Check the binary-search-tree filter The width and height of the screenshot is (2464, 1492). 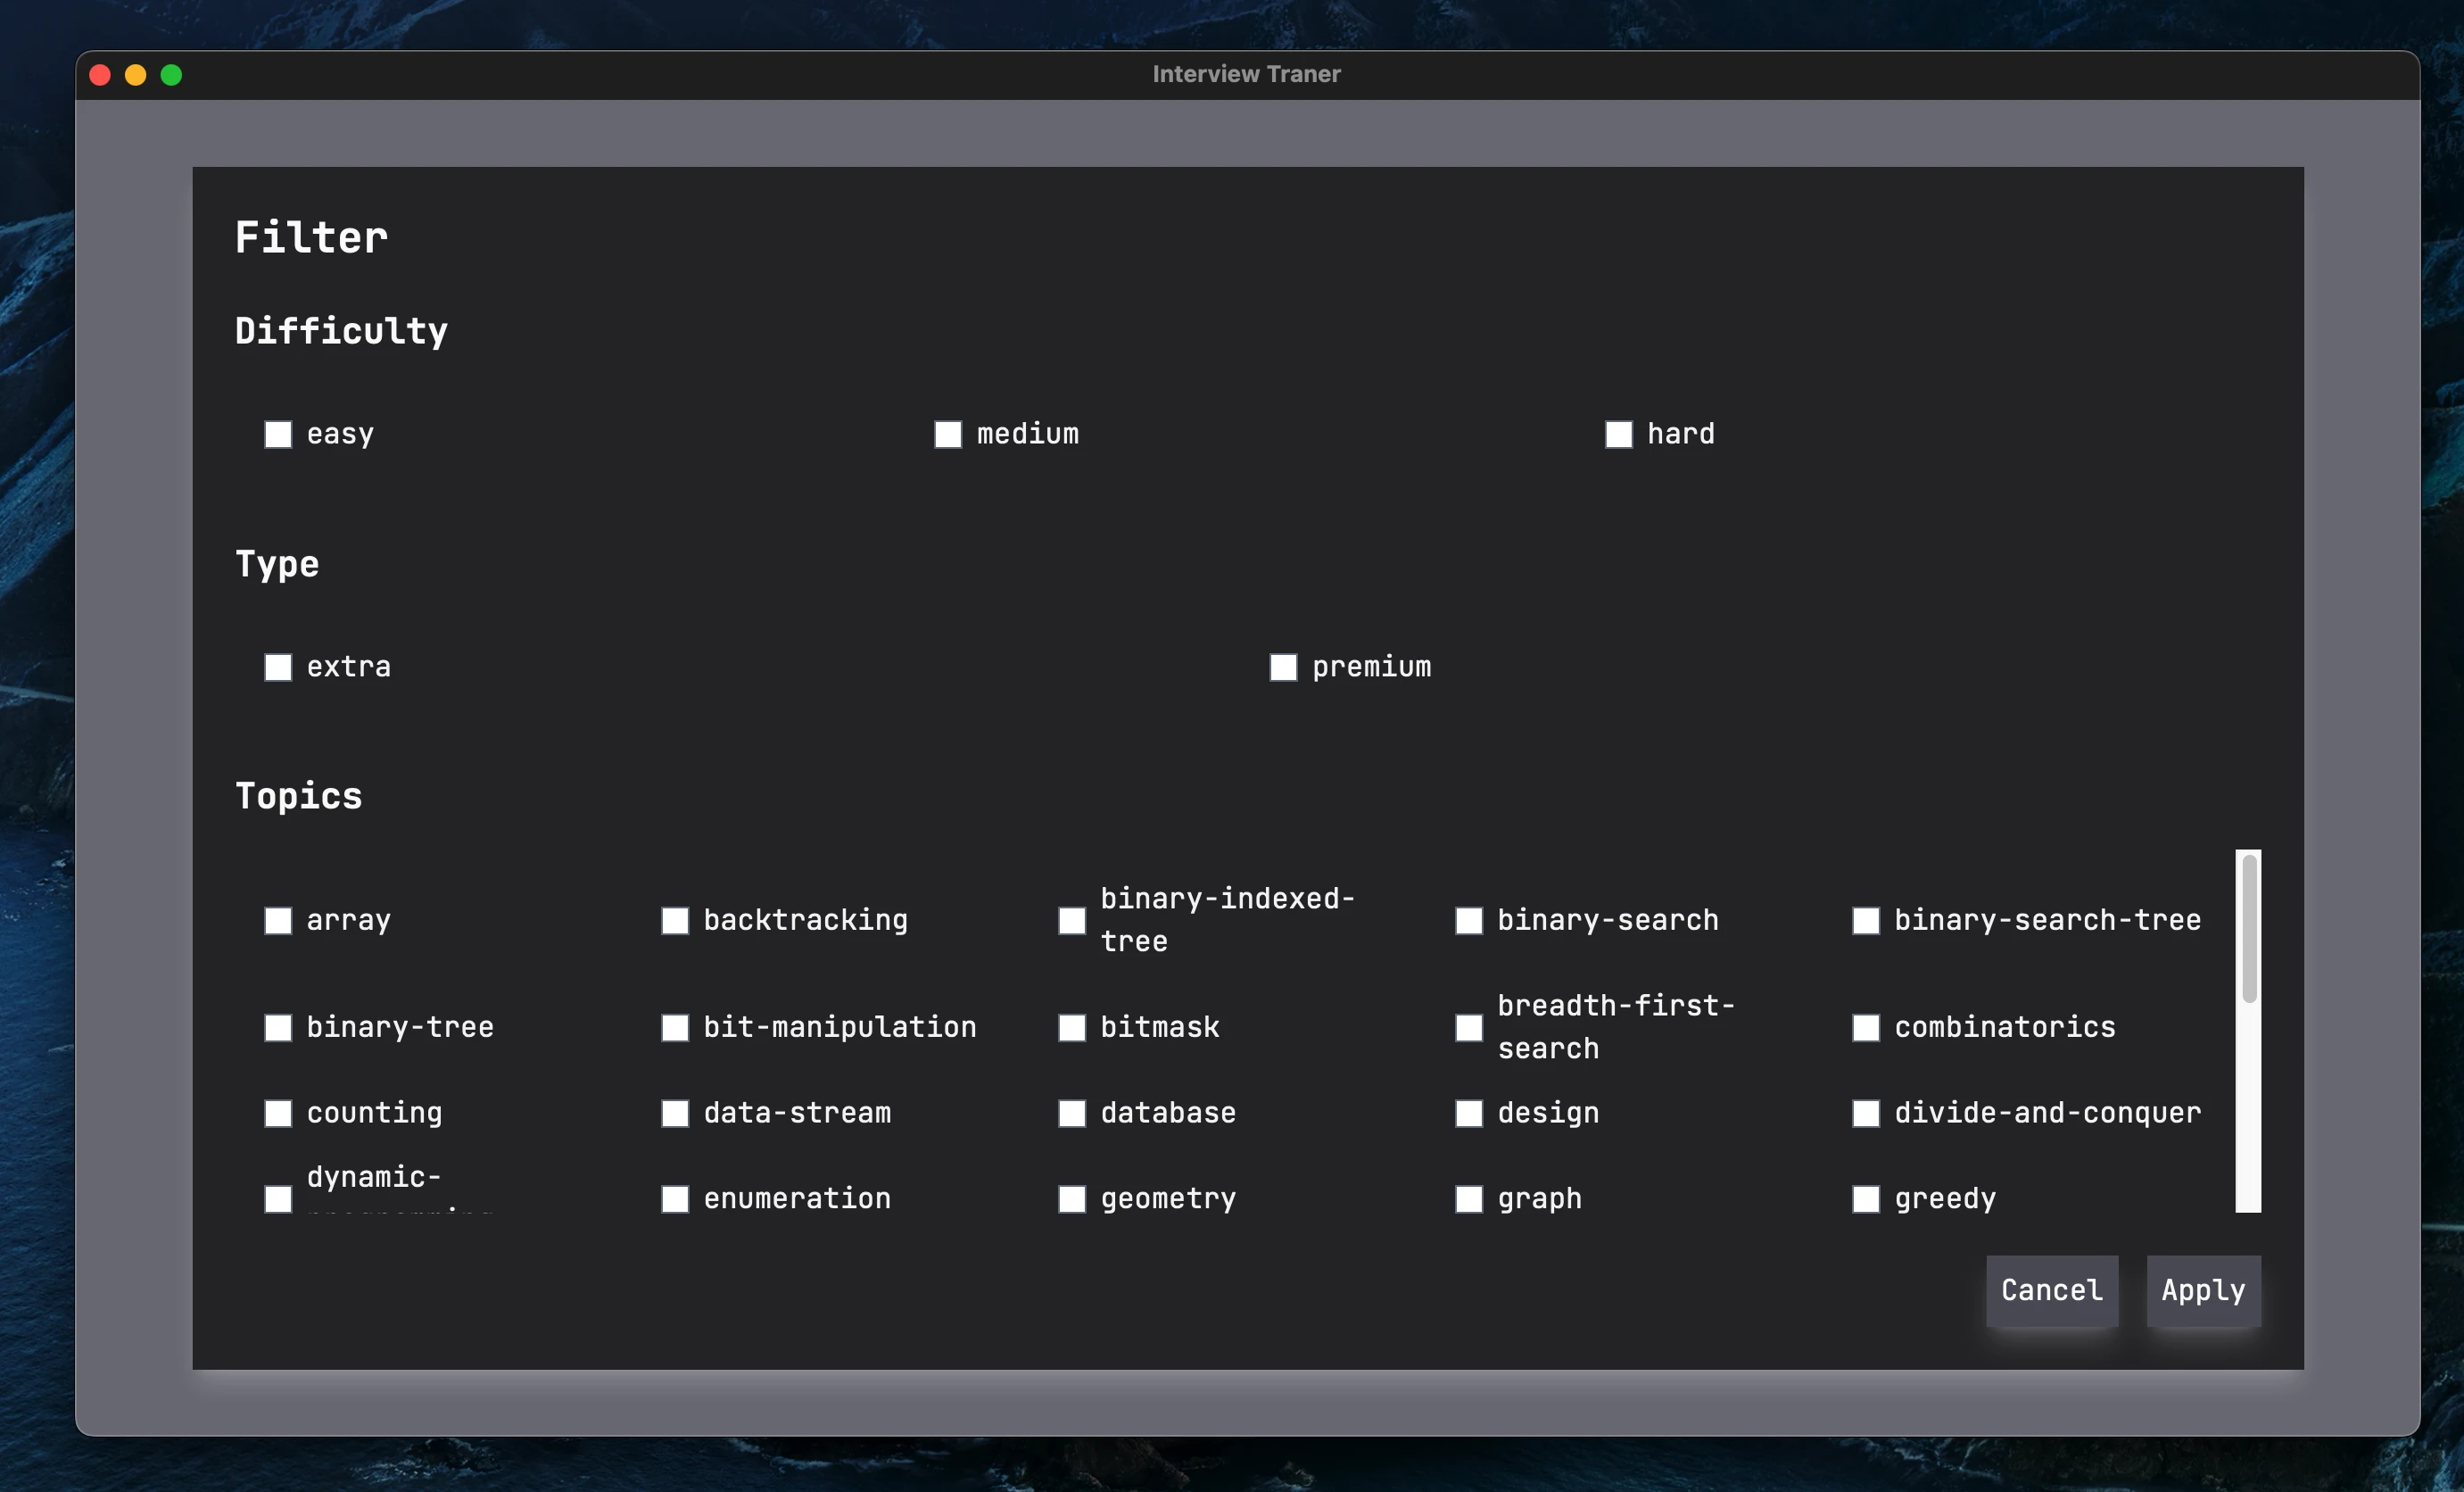click(x=1866, y=921)
